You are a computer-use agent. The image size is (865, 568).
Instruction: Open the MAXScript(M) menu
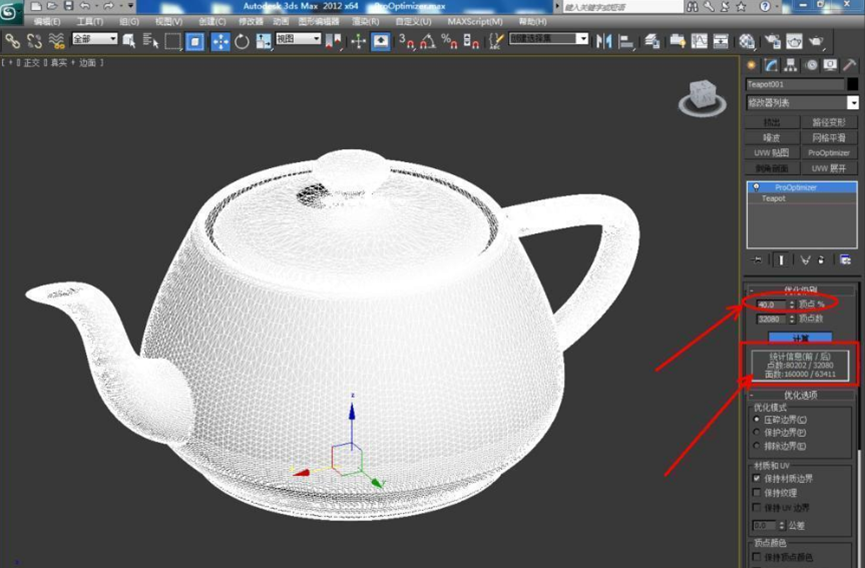(475, 22)
